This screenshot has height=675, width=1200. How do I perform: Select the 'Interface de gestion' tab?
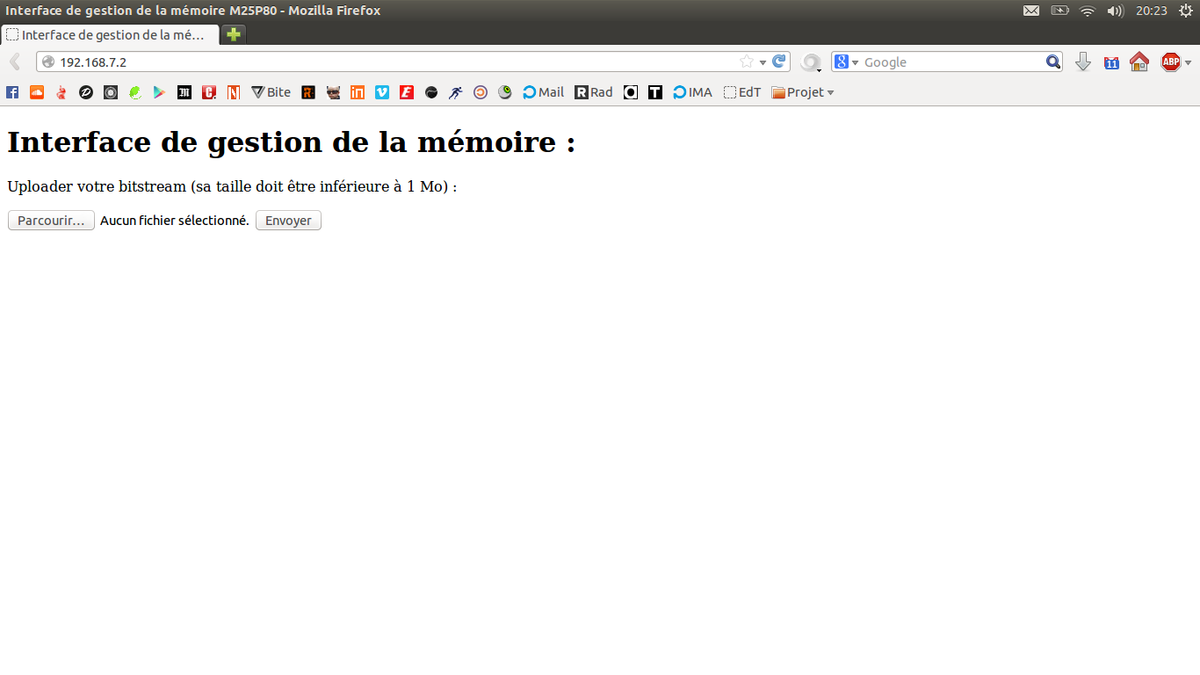tap(110, 34)
